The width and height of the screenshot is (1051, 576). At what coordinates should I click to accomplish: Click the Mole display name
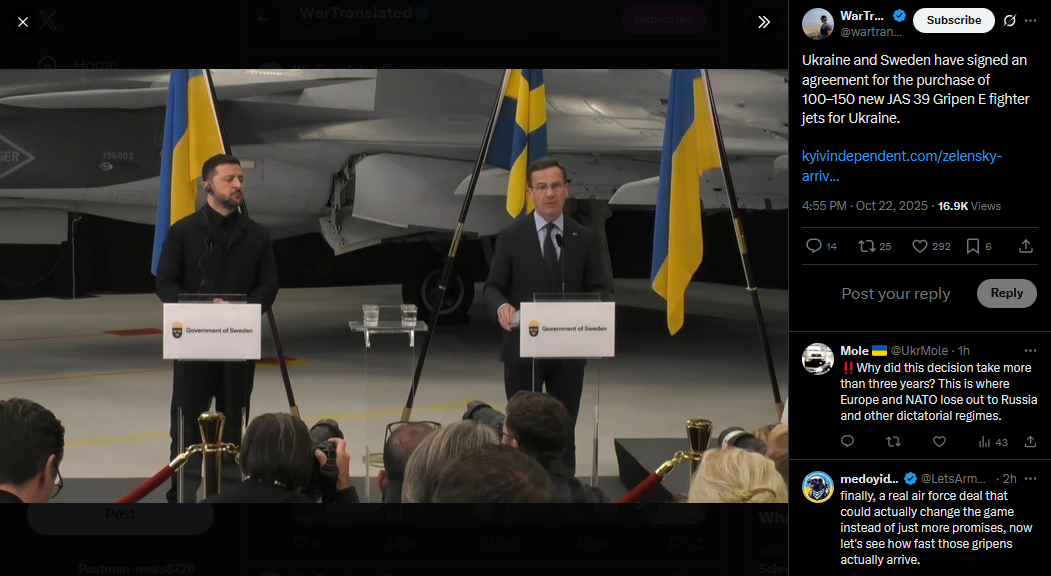click(x=854, y=351)
